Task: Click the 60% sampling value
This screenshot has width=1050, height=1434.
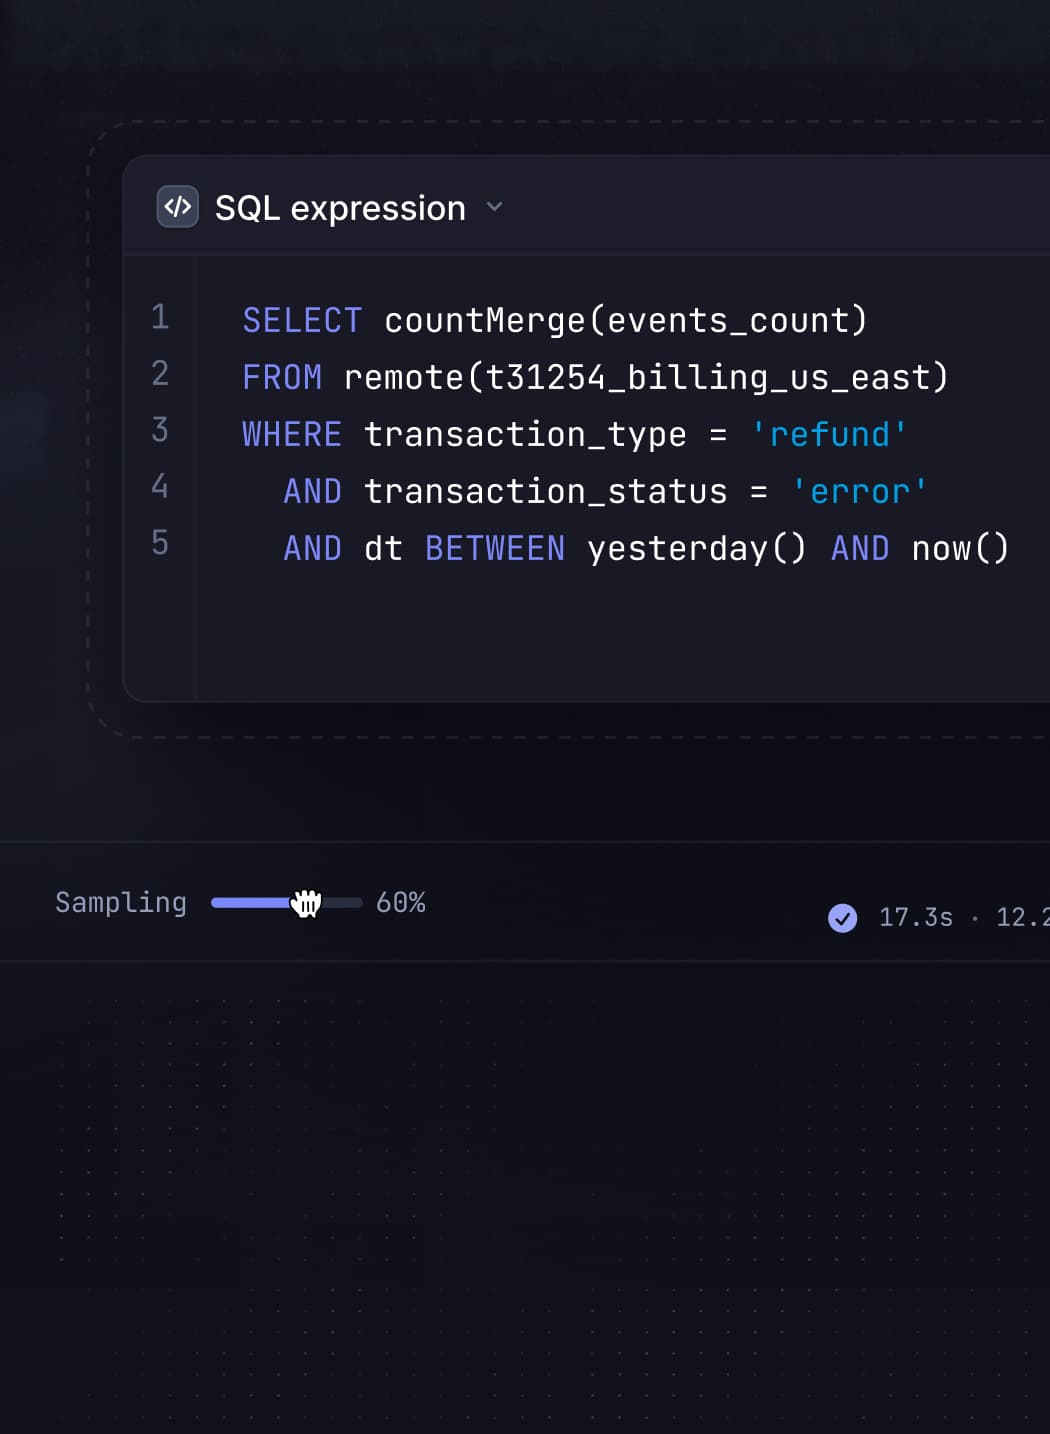Action: [400, 902]
